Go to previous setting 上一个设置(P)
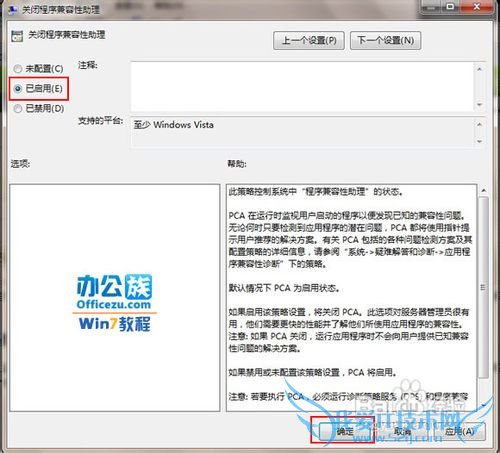Viewport: 500px width, 453px height. tap(309, 41)
